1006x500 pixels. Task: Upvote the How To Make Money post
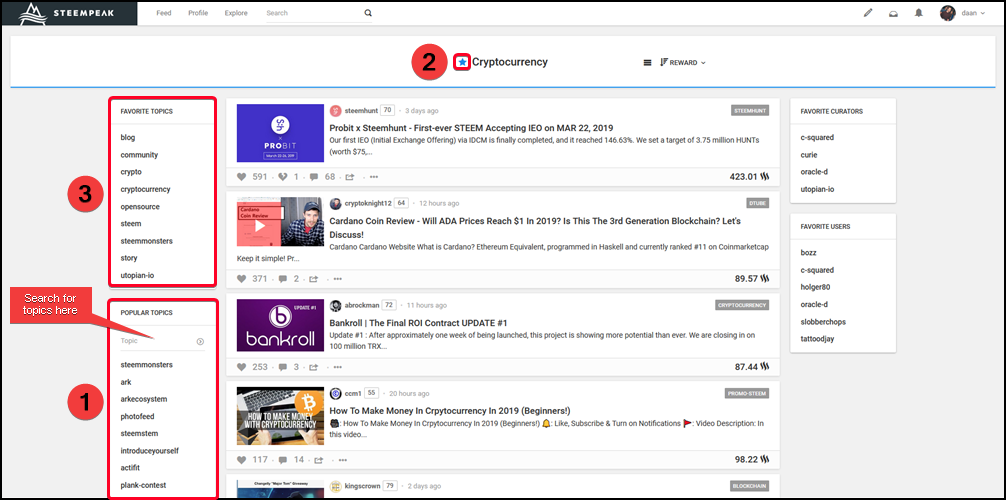241,460
